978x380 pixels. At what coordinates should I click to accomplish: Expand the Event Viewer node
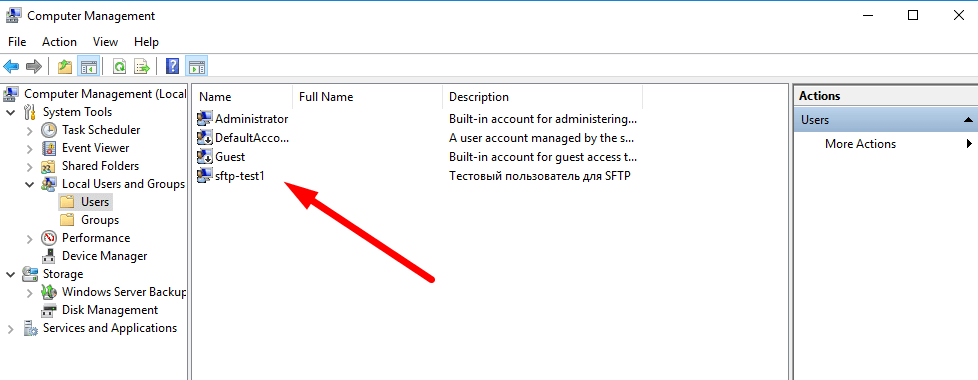(29, 149)
